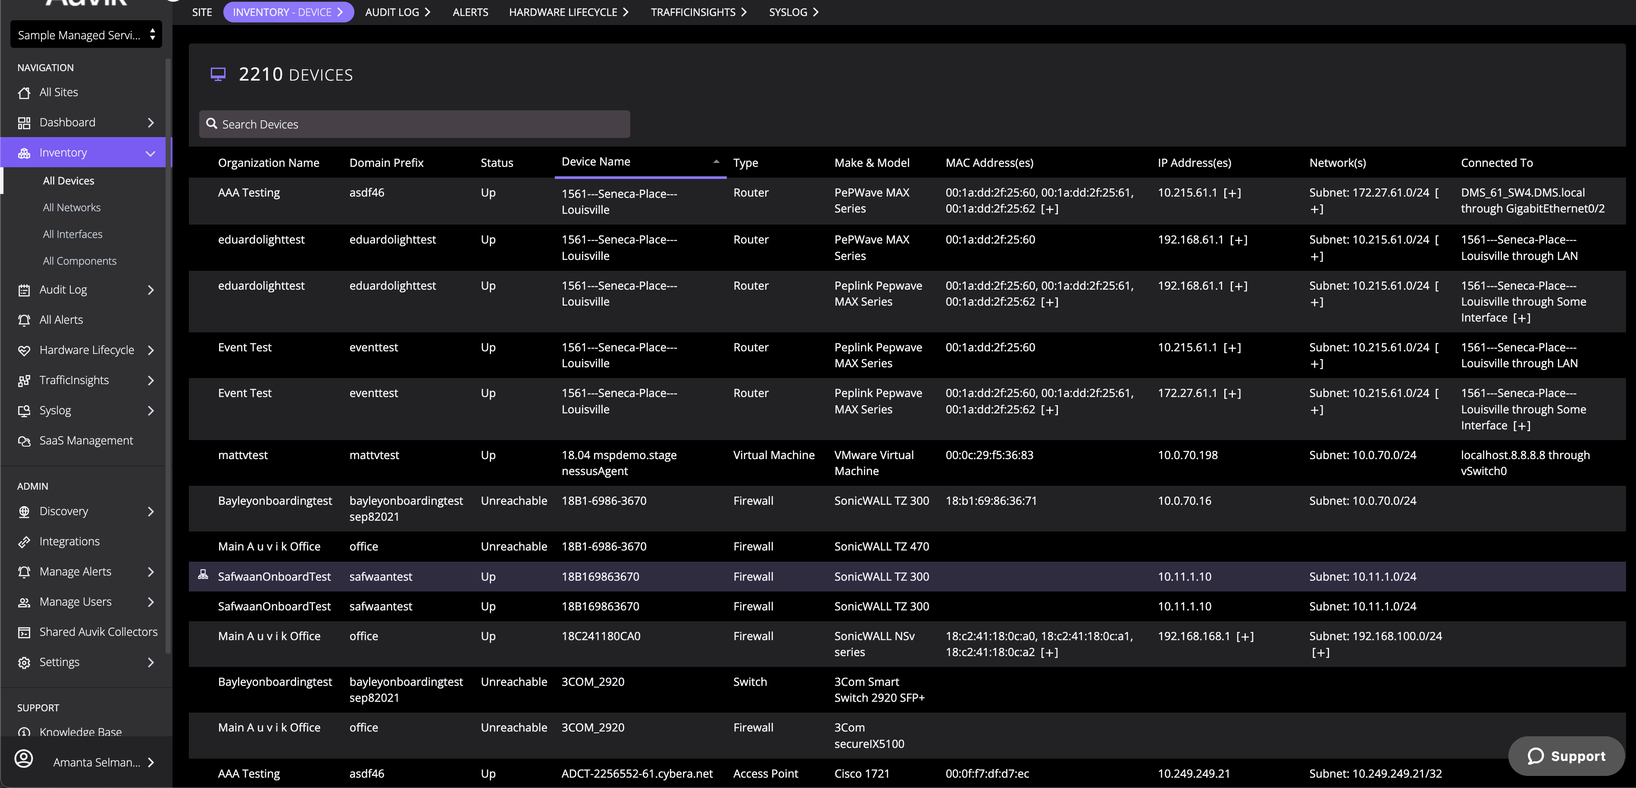Switch to the Alerts top tab
The image size is (1636, 788).
[x=470, y=12]
